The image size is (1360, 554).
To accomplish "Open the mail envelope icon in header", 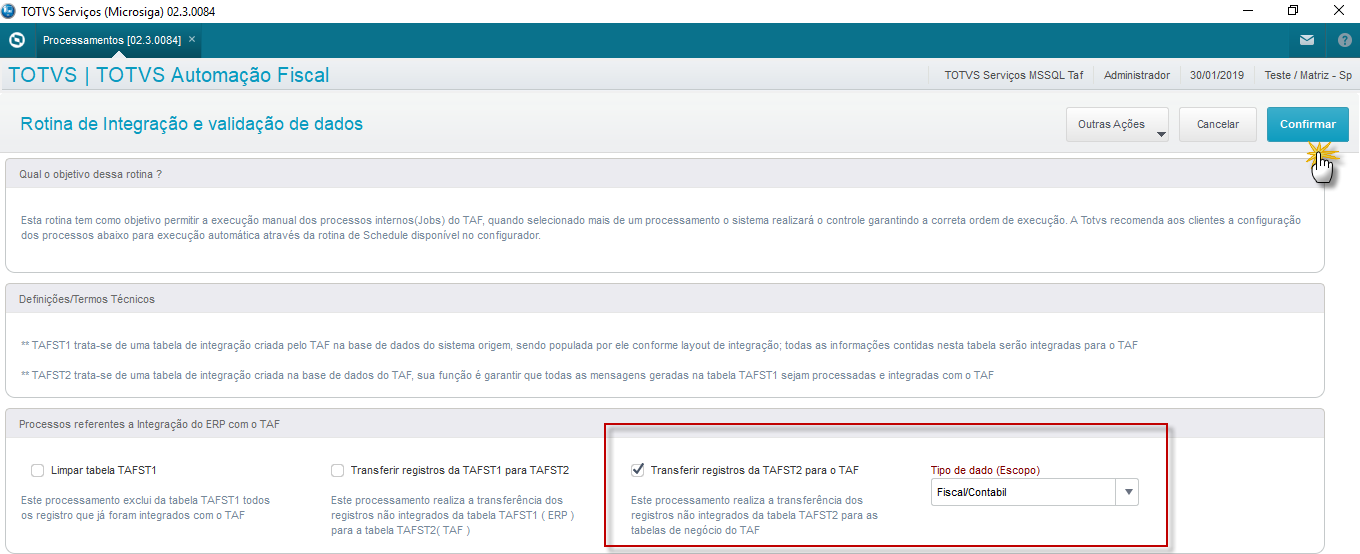I will 1307,41.
